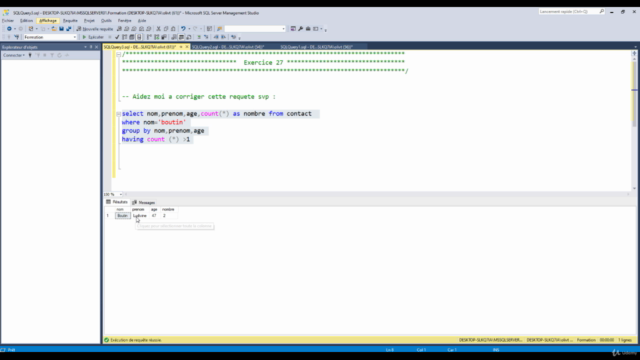Image resolution: width=640 pixels, height=360 pixels.
Task: Click the open file folder icon
Action: (54, 29)
